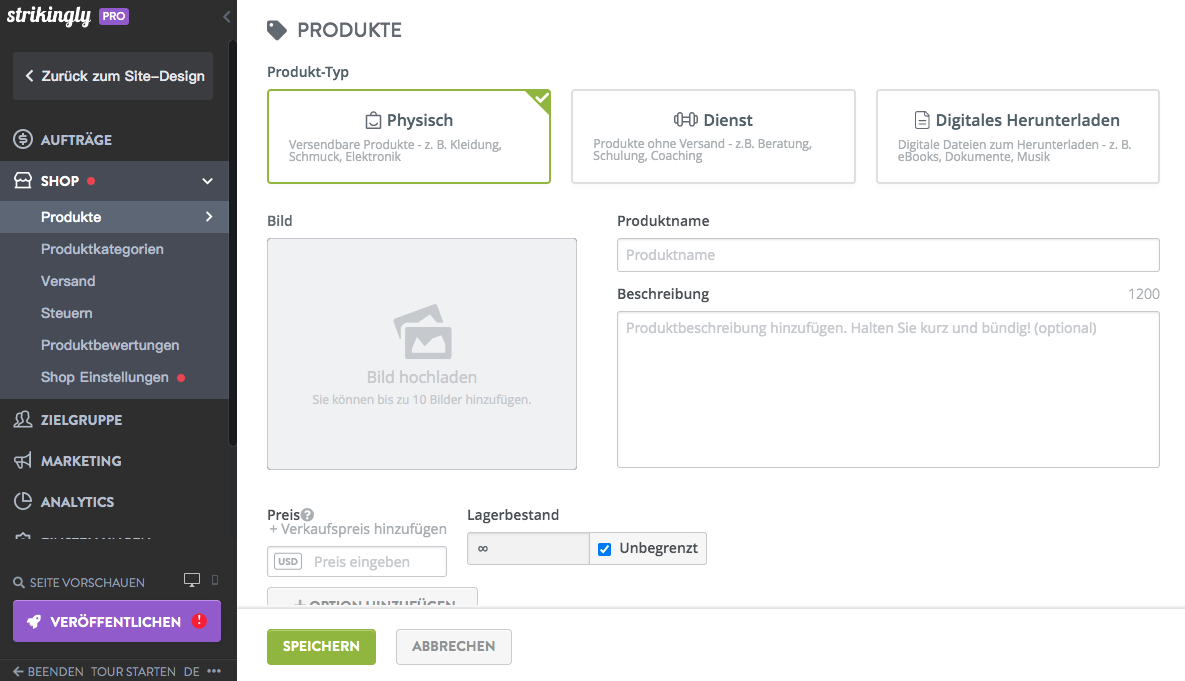The image size is (1185, 681).
Task: Click the Zielgruppe people icon
Action: coord(23,419)
